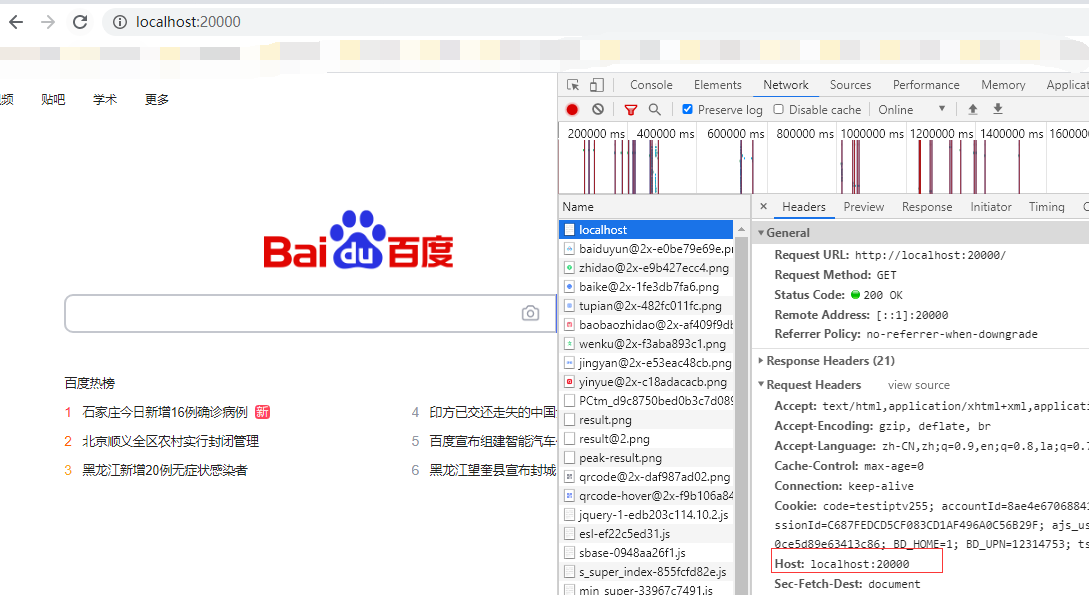Export HAR file with download arrow
1089x595 pixels.
(997, 109)
